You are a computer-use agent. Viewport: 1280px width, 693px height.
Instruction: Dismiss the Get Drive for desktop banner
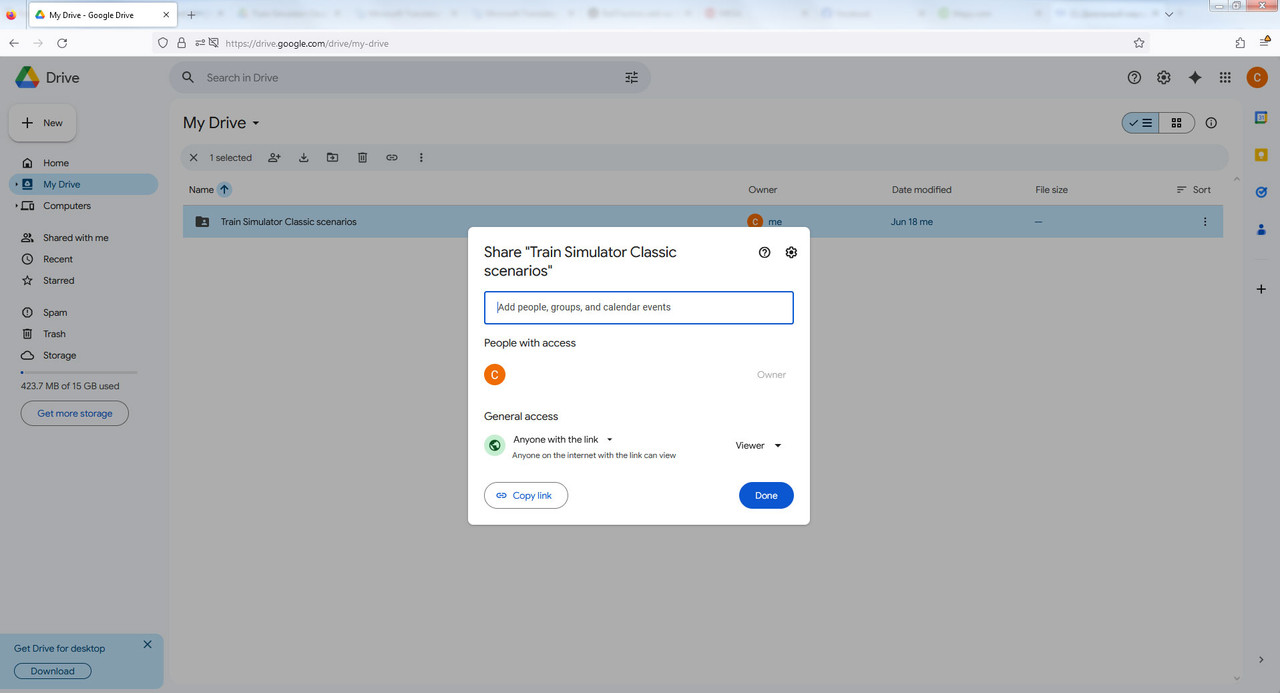pyautogui.click(x=147, y=644)
